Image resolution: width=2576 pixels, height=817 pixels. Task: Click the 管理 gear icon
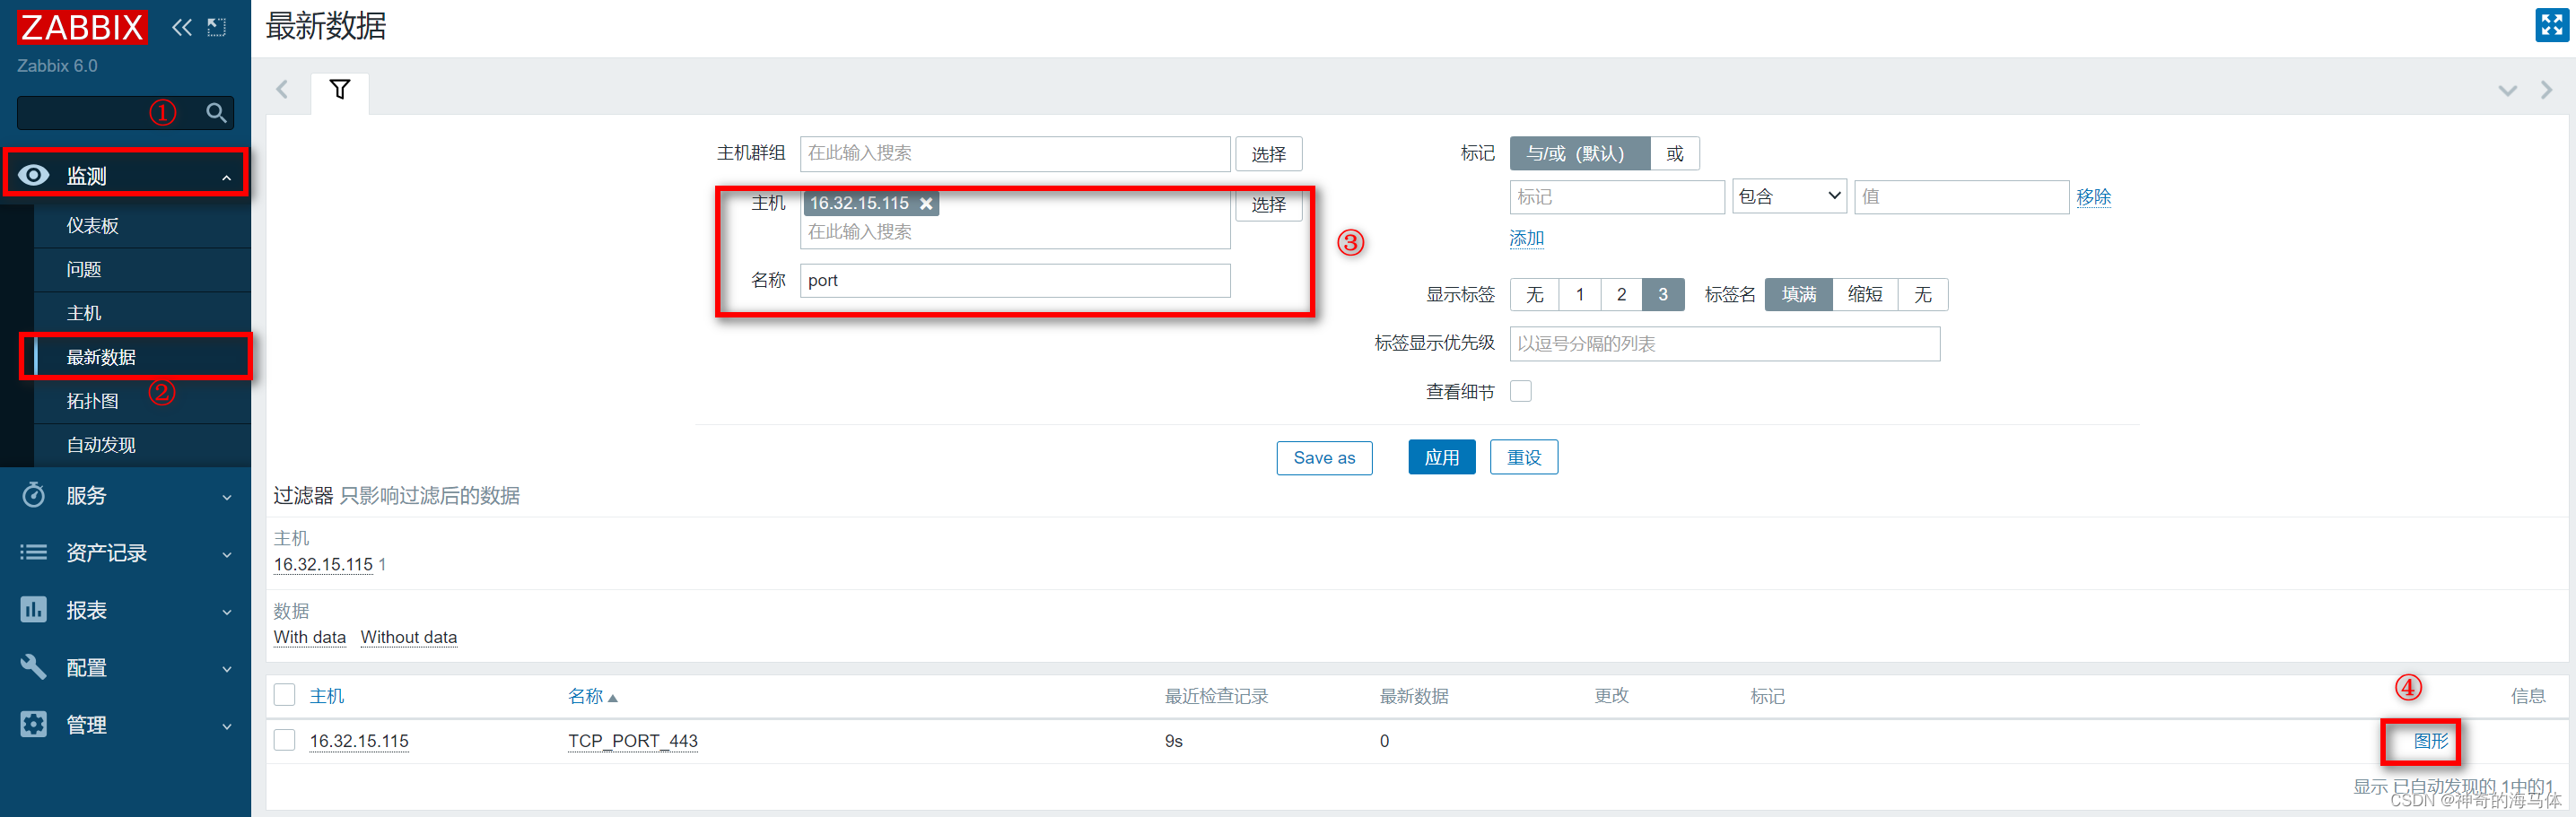coord(33,724)
